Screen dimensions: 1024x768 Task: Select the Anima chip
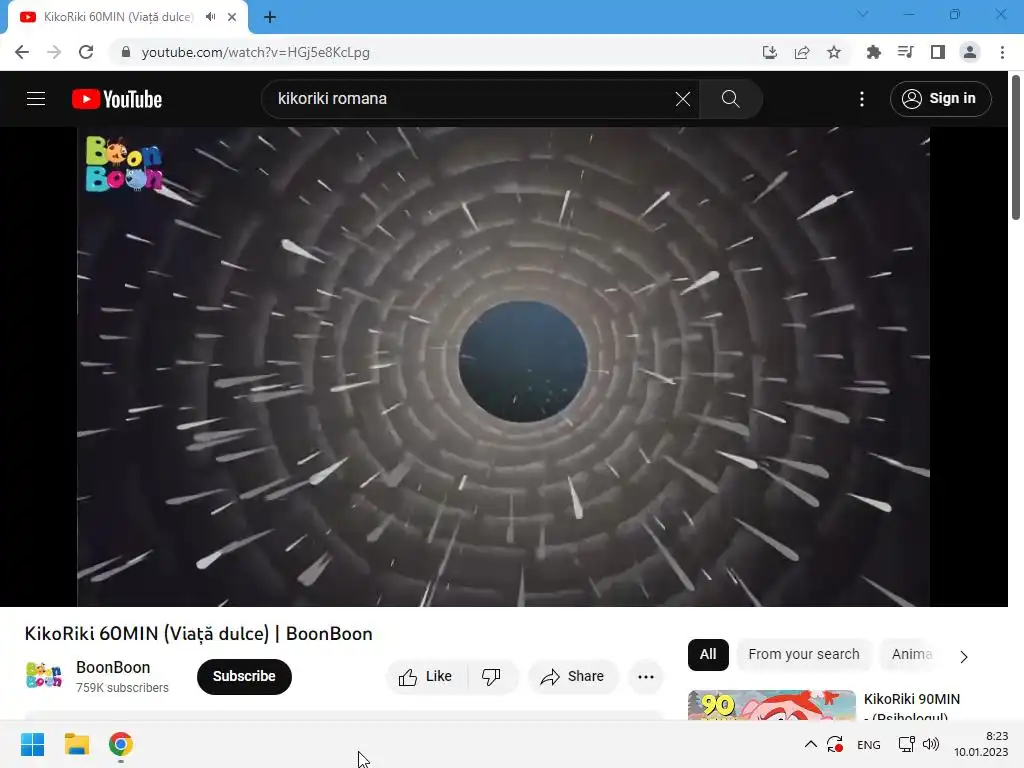(x=912, y=654)
